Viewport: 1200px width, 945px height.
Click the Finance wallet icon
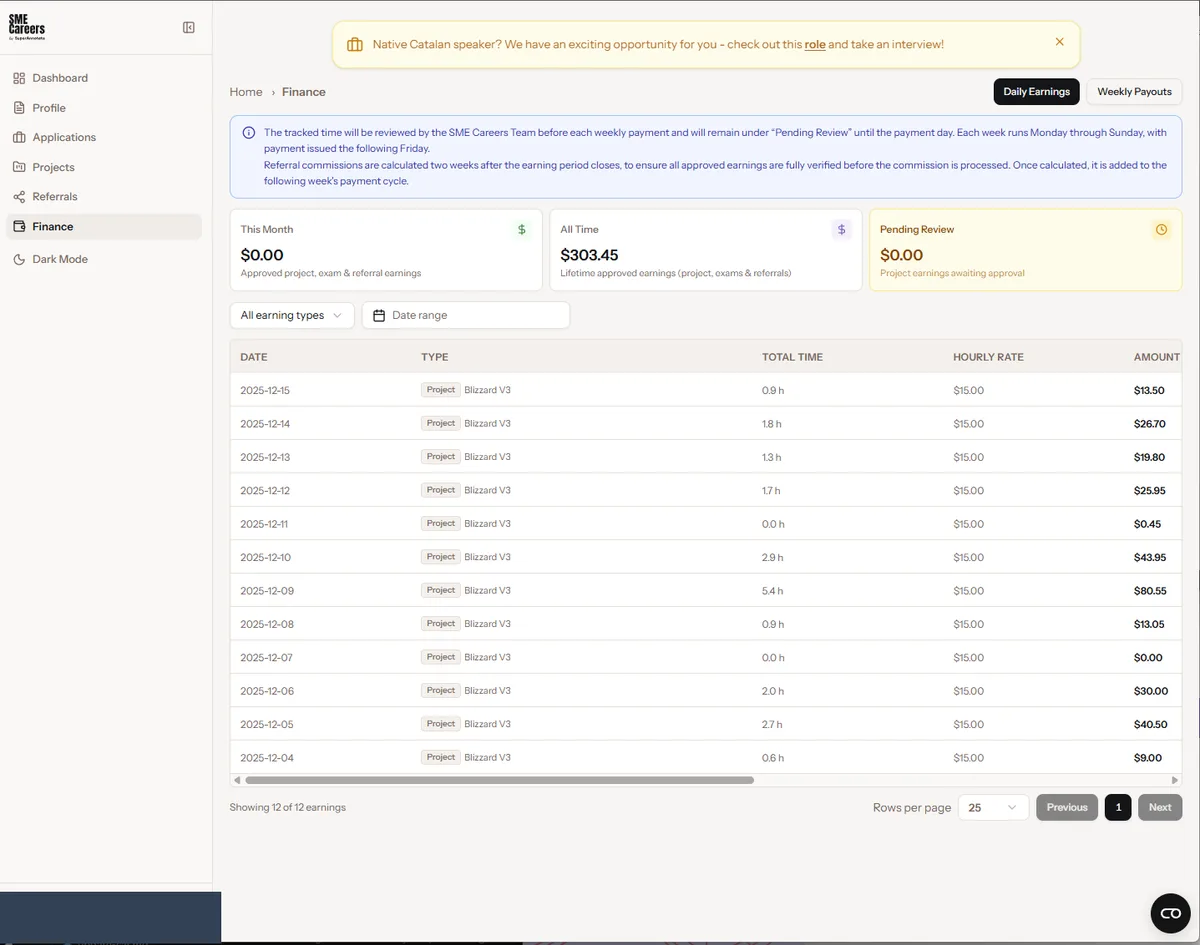point(19,227)
